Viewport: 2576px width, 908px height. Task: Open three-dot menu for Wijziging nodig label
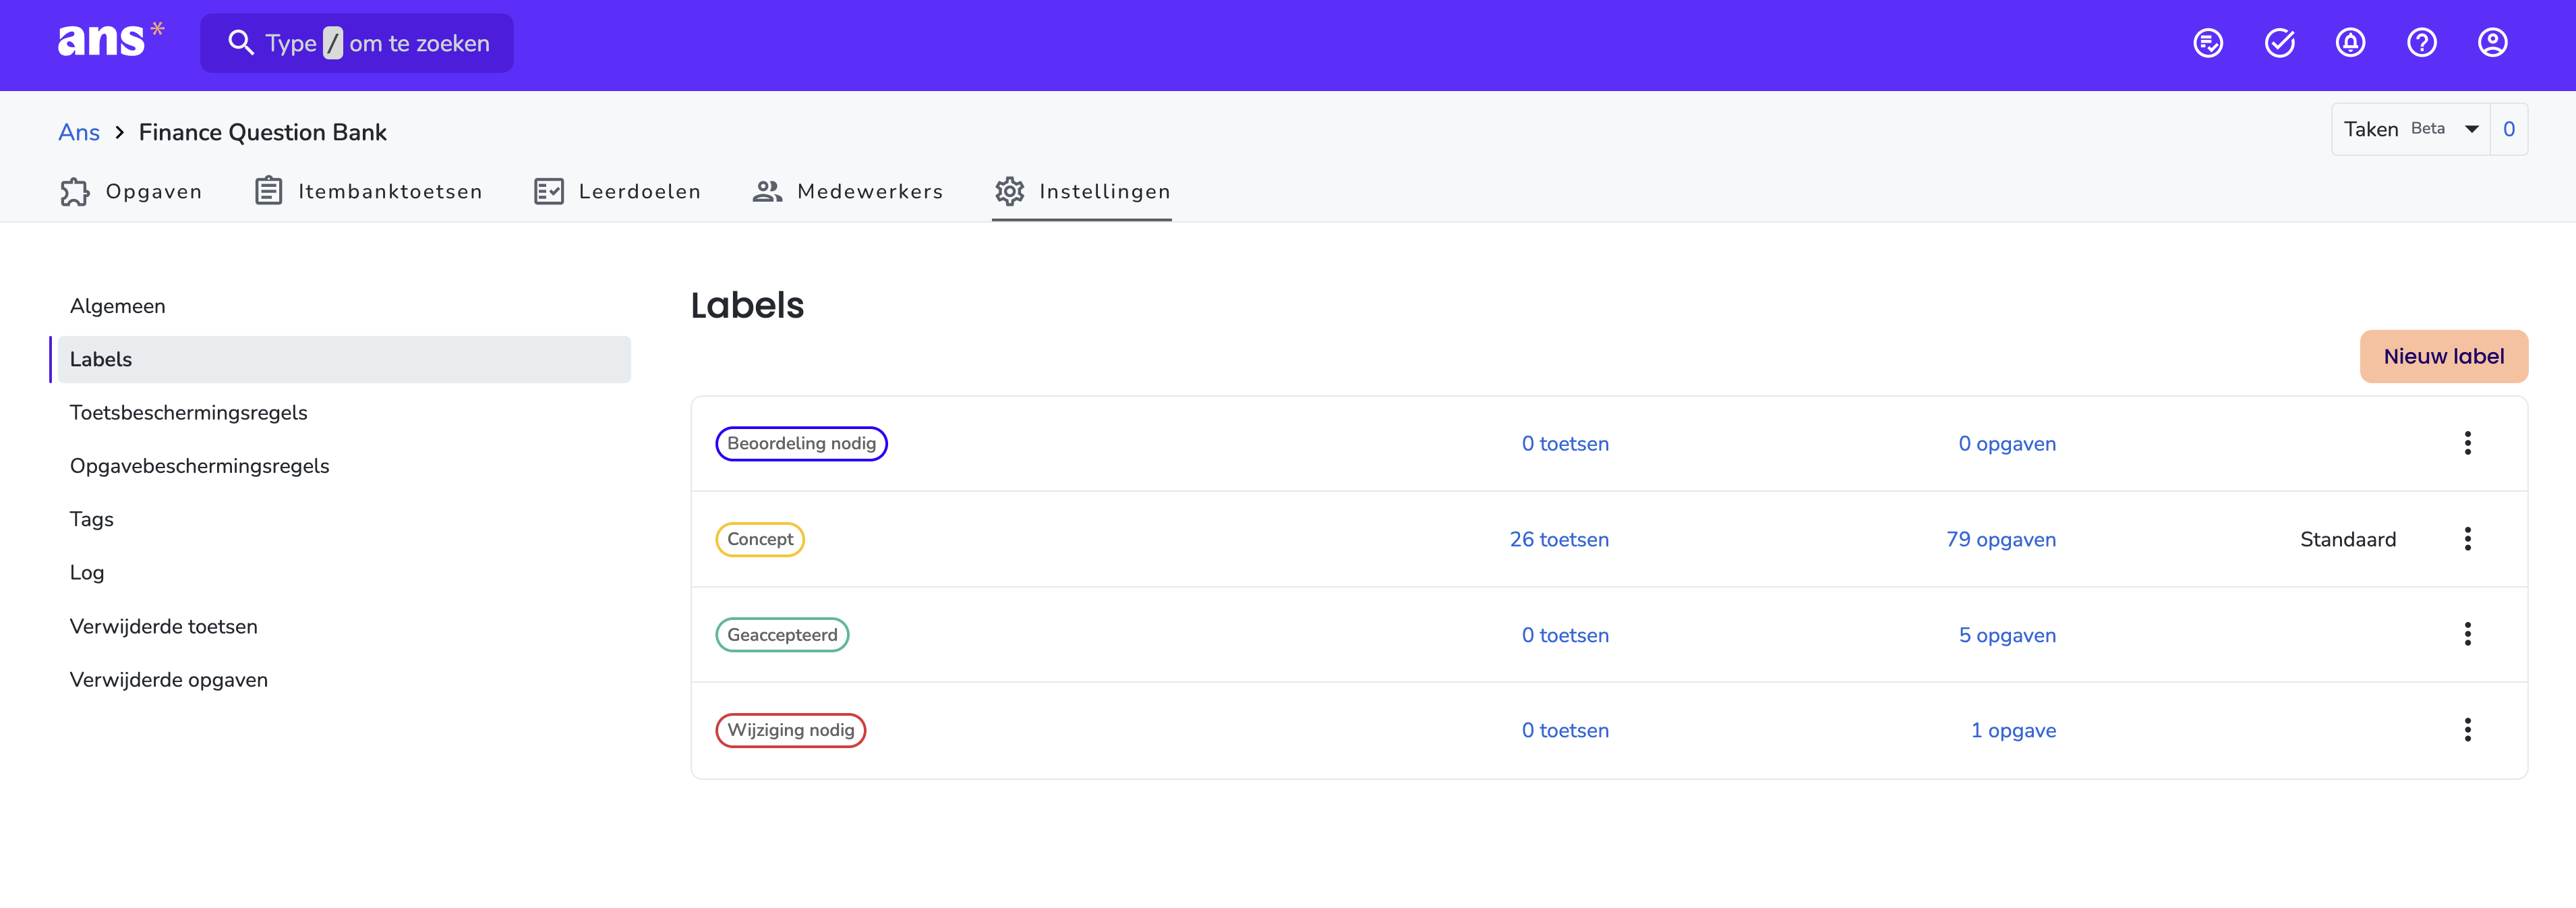(x=2466, y=730)
